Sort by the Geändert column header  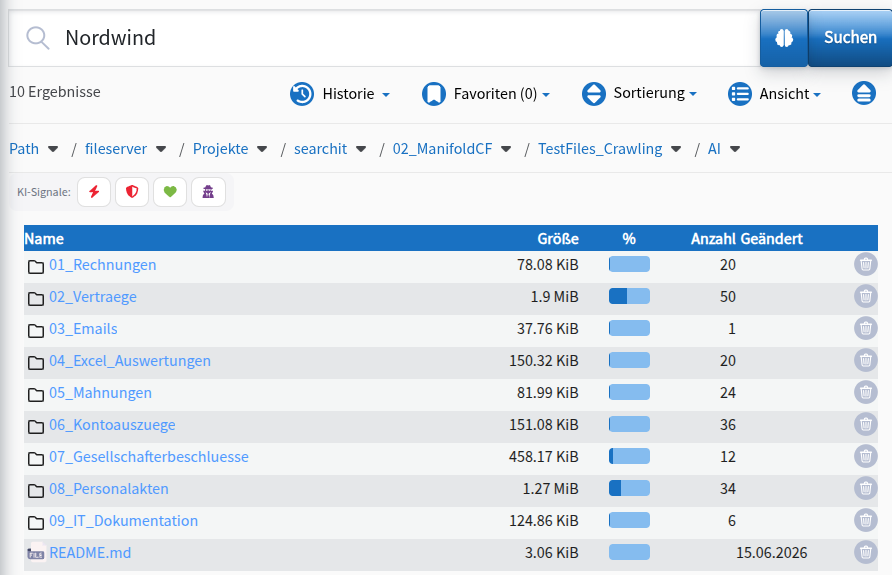click(771, 239)
